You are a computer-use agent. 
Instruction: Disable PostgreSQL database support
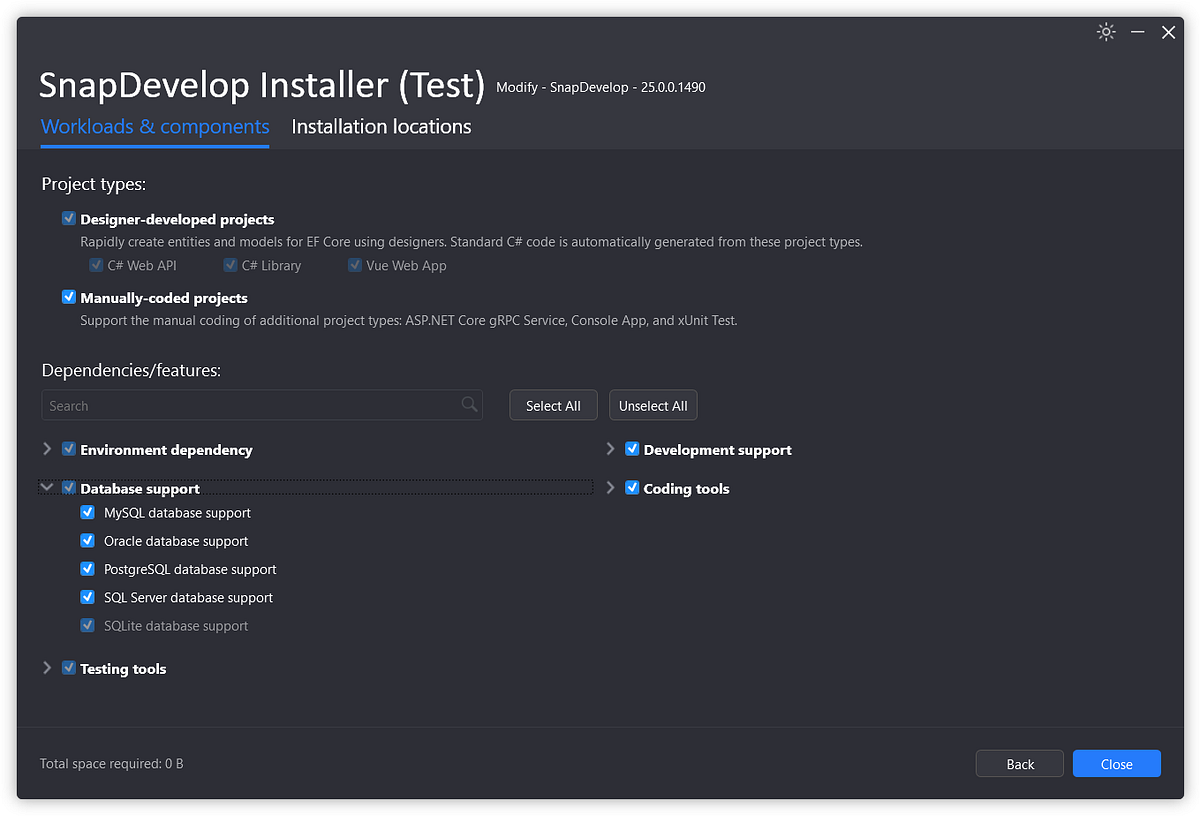click(88, 569)
